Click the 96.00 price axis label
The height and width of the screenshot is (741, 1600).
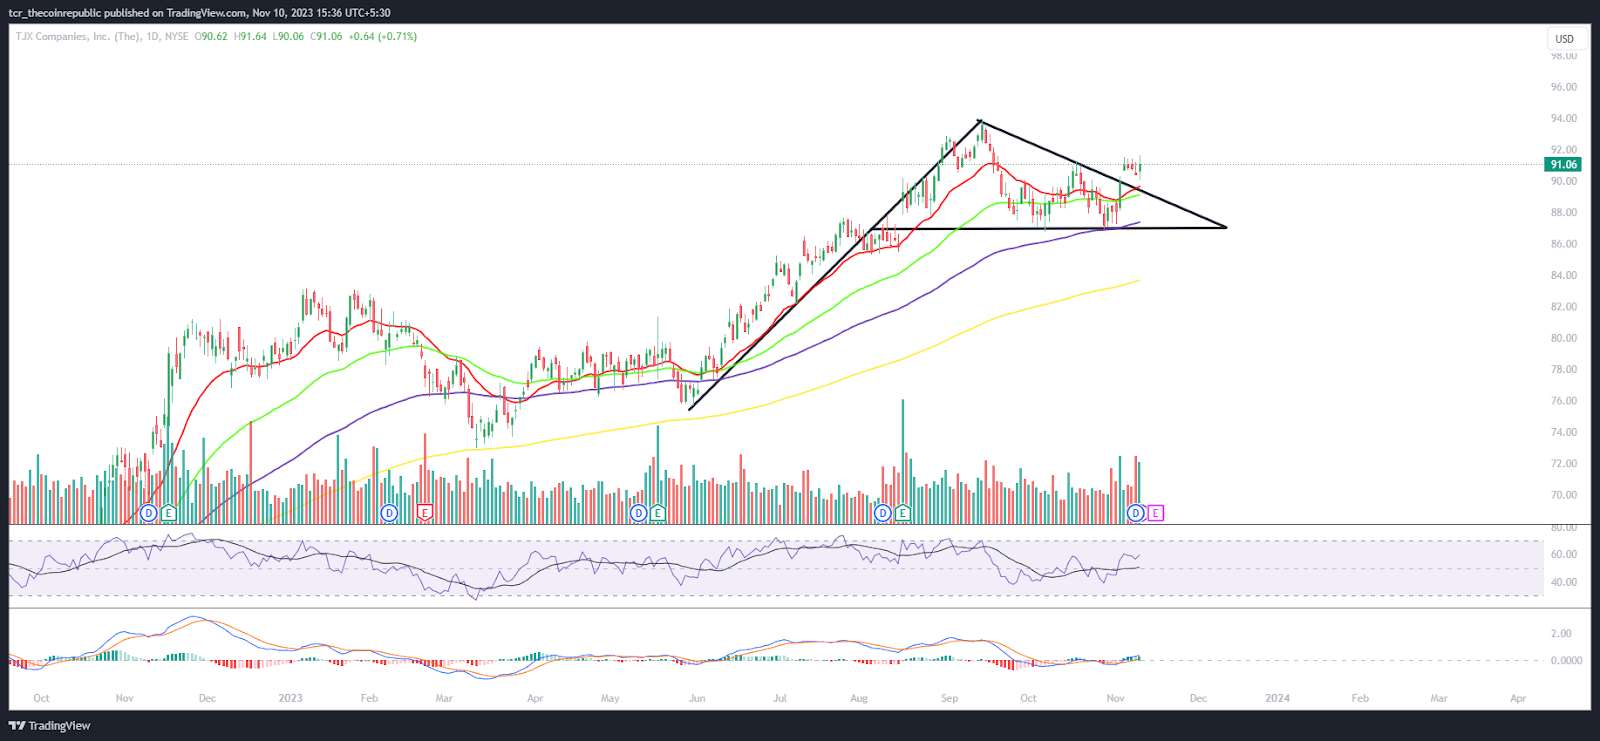[x=1563, y=87]
